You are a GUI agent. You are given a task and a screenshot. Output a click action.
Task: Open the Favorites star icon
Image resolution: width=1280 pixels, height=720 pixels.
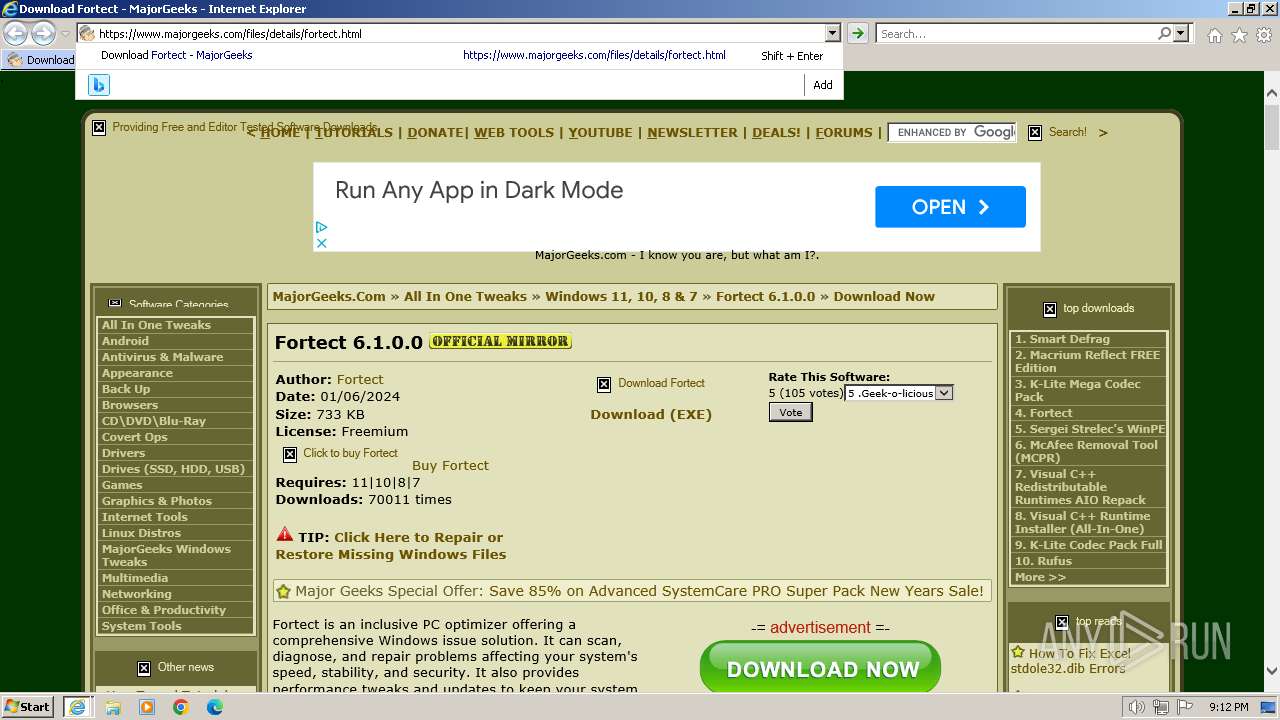coord(1239,35)
